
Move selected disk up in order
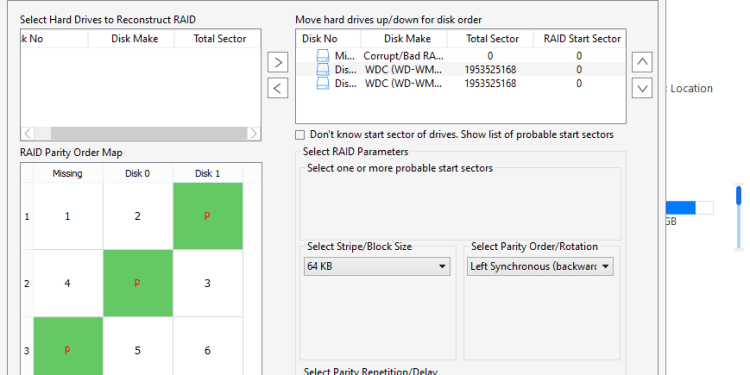tap(642, 62)
